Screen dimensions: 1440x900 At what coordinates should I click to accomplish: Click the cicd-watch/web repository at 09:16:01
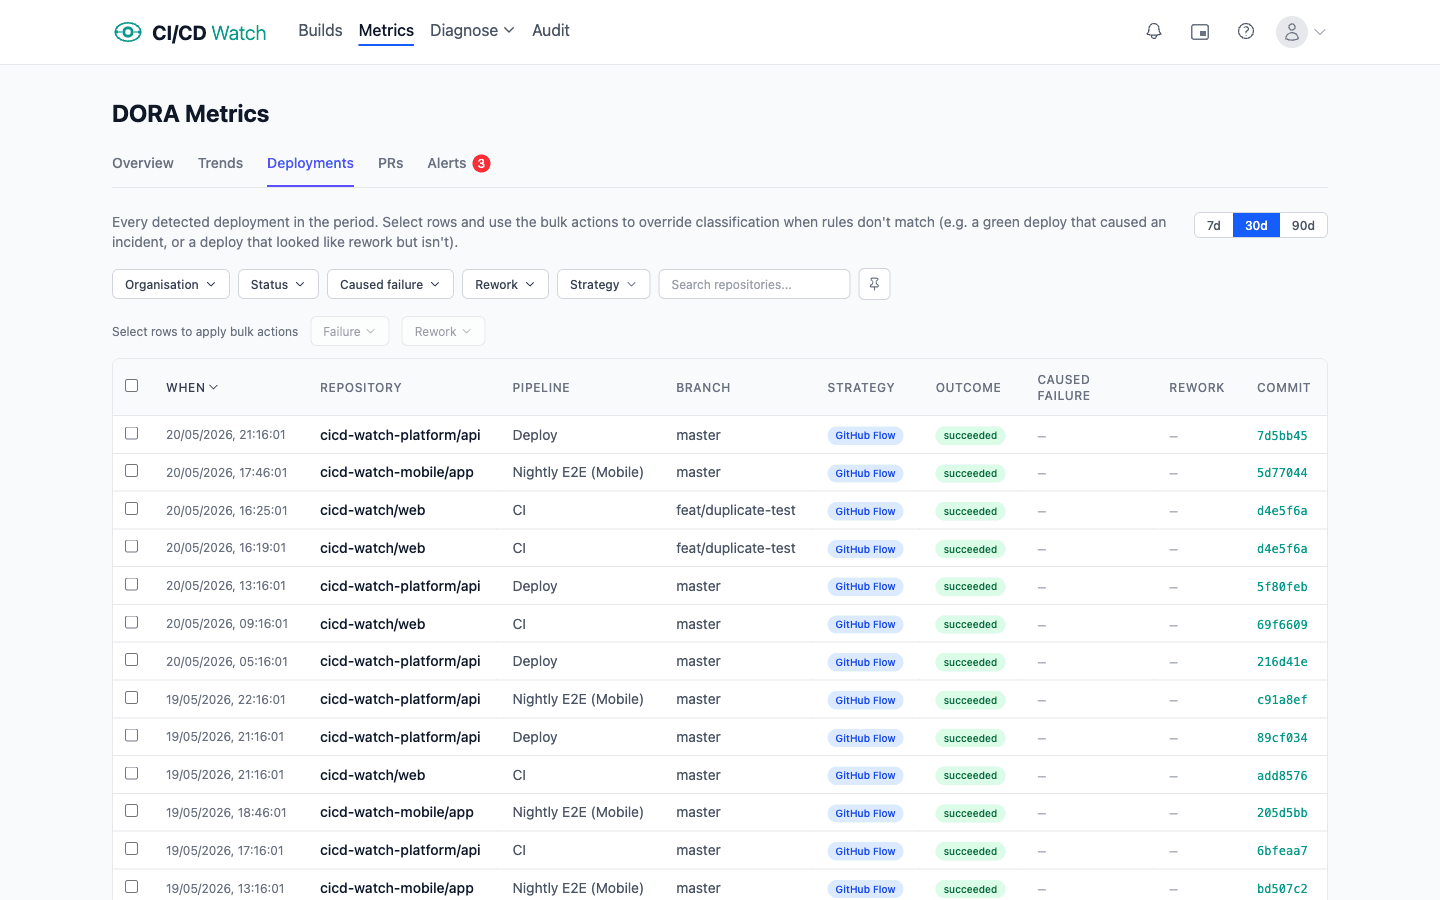point(373,624)
